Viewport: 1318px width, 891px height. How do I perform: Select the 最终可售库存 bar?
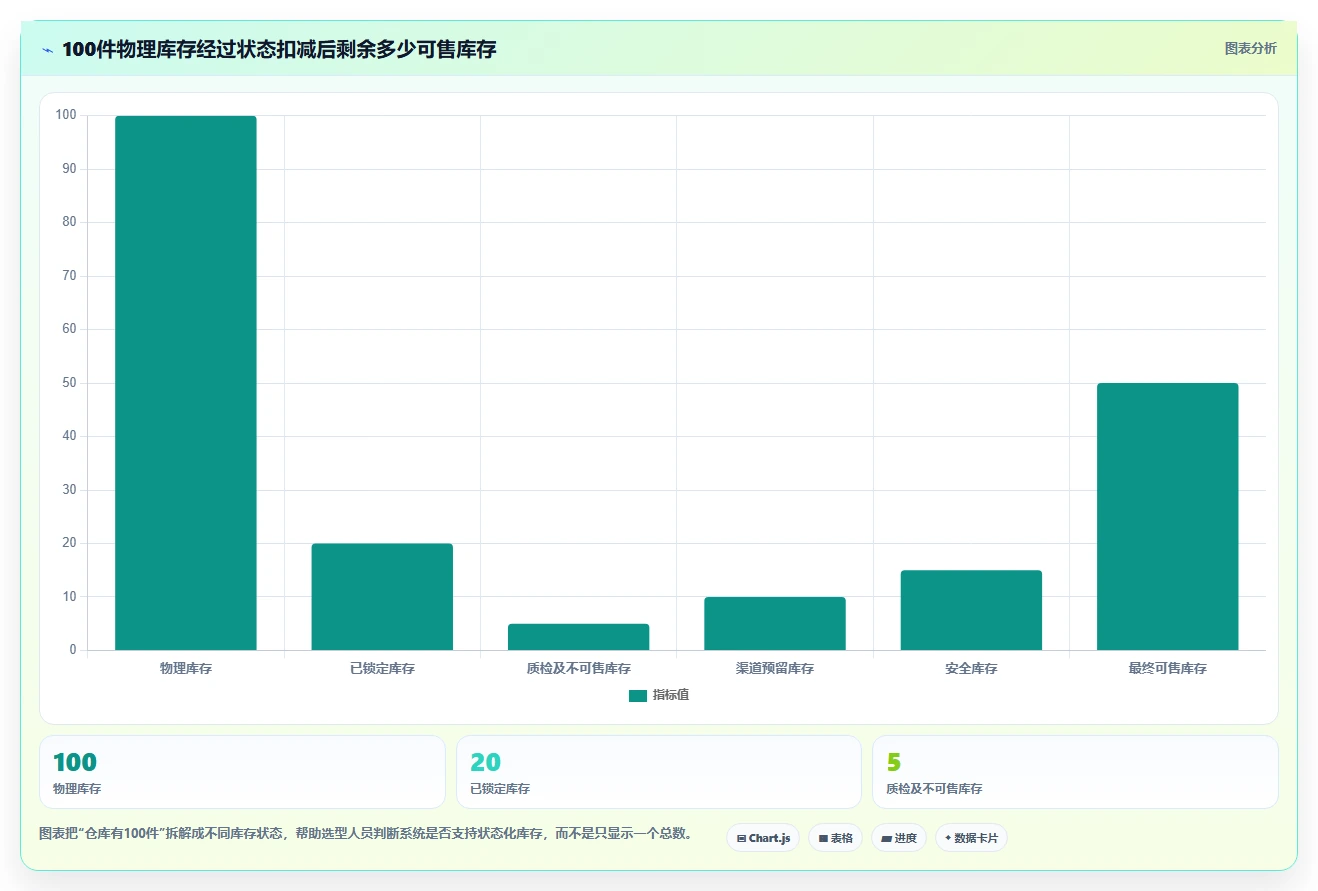(1167, 516)
